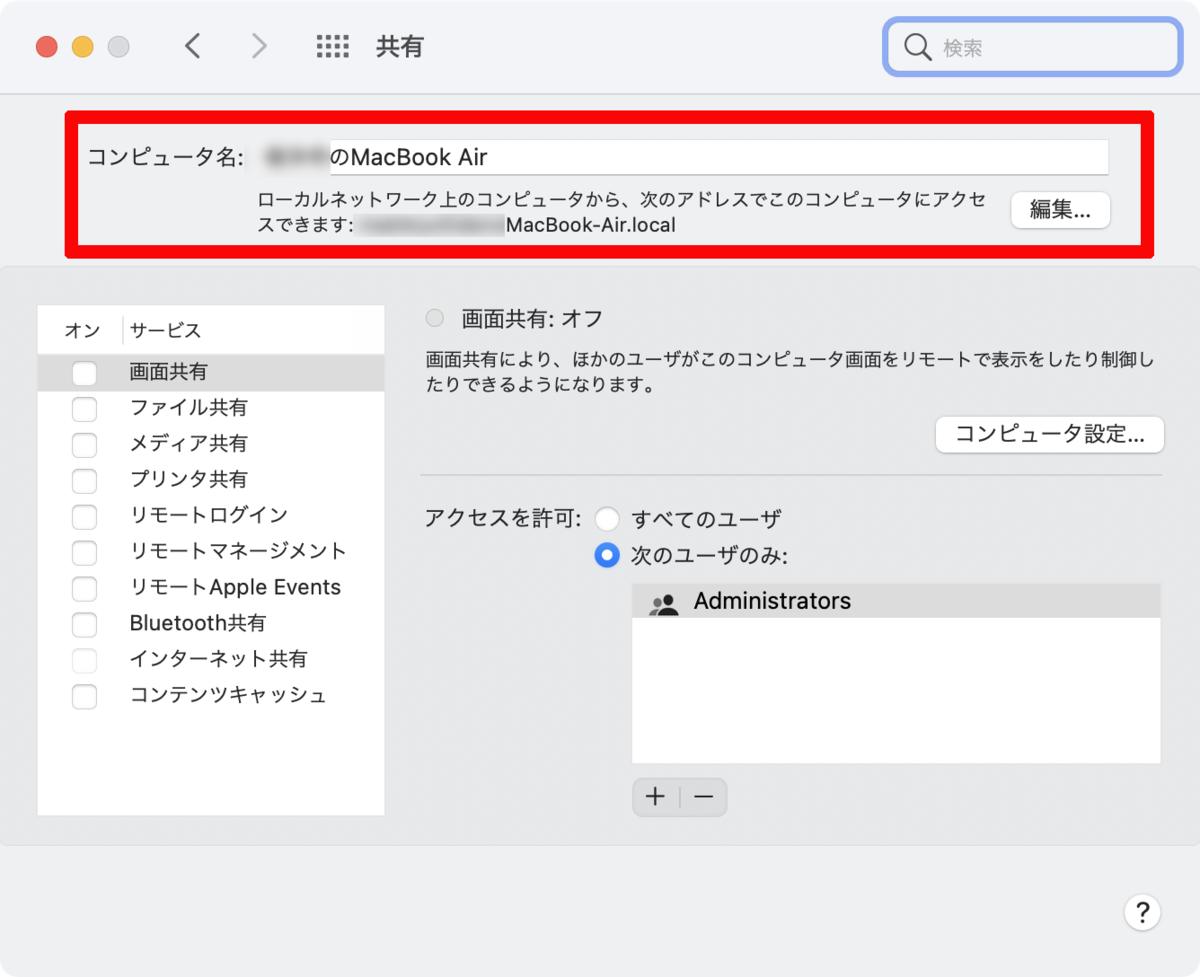Enable Bluetooth共有 checkbox
1200x977 pixels.
tap(85, 625)
